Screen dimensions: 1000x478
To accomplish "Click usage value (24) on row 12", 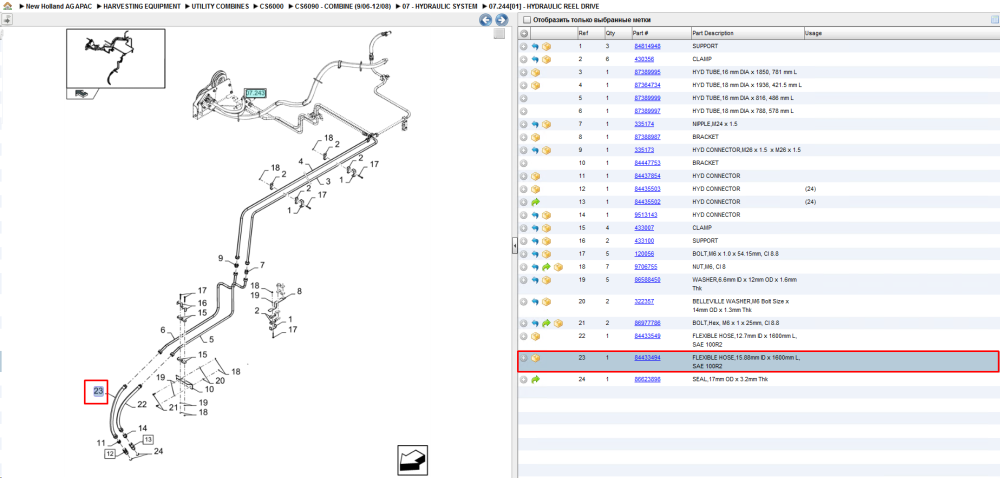I will [x=811, y=189].
